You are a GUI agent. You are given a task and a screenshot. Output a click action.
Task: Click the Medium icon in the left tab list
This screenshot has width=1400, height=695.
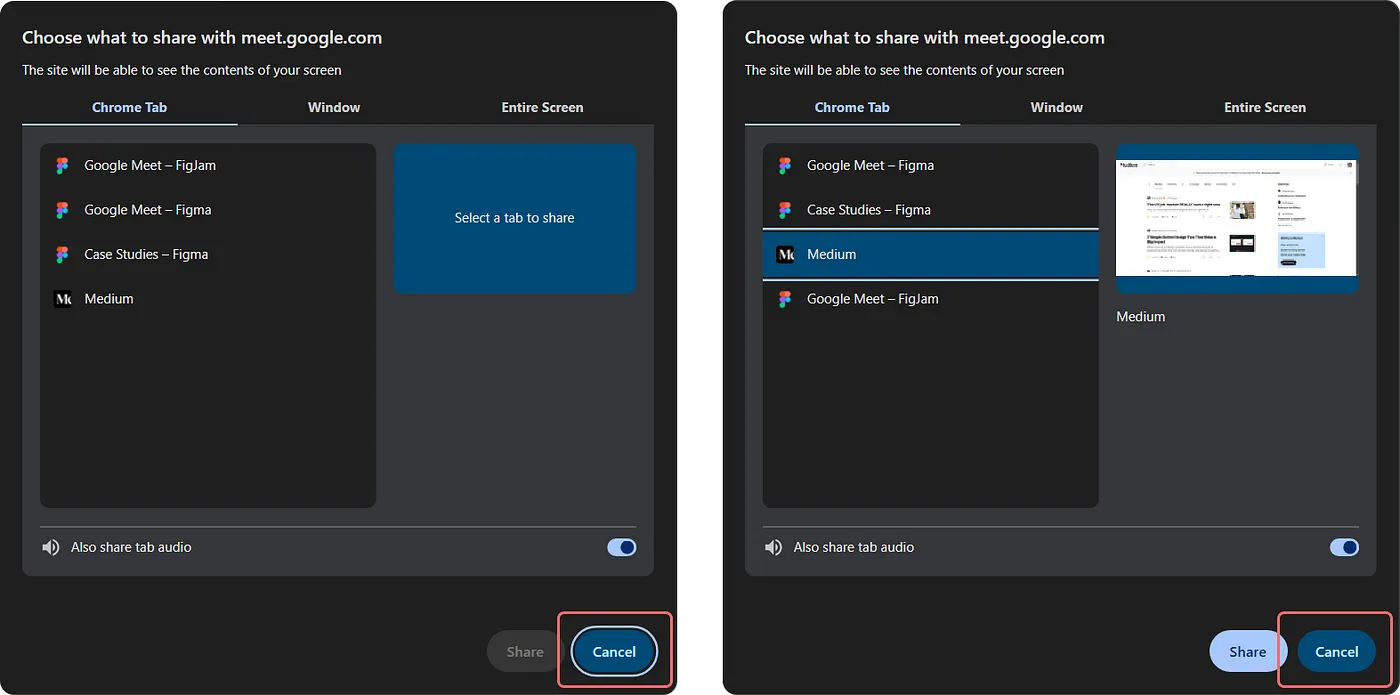(60, 298)
